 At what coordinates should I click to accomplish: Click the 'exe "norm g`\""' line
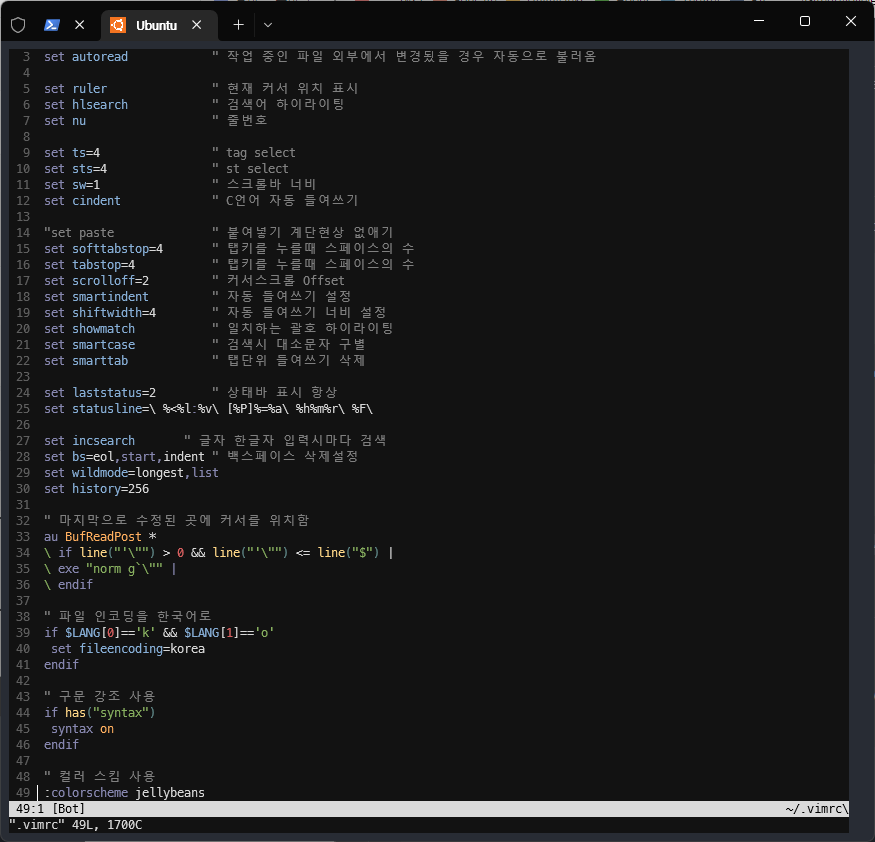pos(110,569)
